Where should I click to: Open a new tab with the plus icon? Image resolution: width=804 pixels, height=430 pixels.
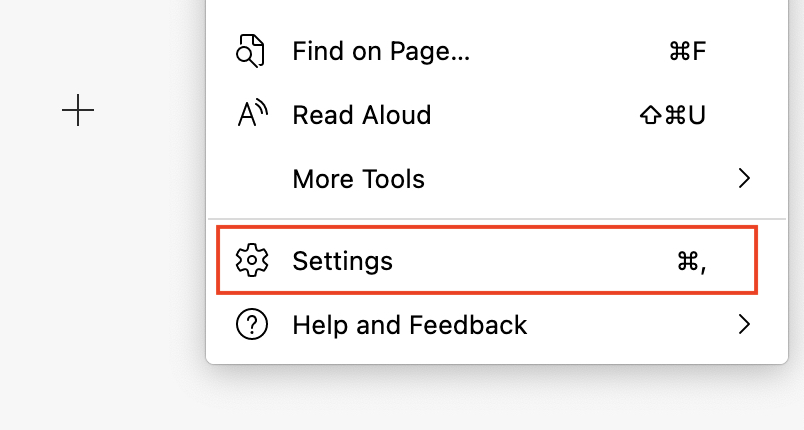tap(78, 110)
